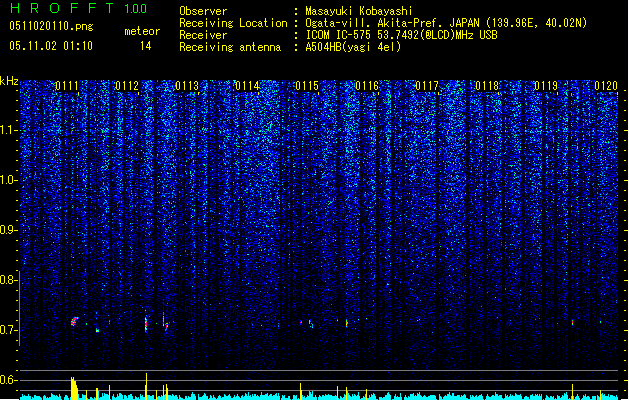
Task: Click the 0117 time marker
Action: coord(427,86)
